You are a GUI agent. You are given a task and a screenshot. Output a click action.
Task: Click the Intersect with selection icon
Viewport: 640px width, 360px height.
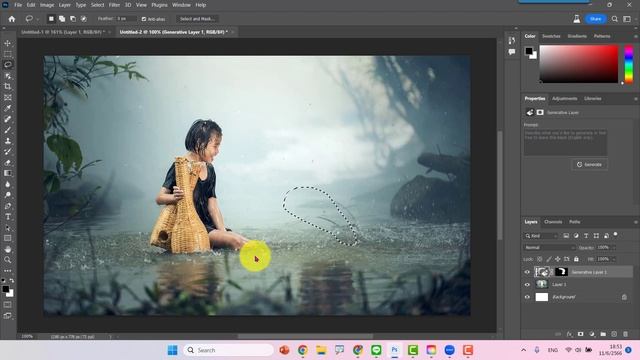[x=84, y=19]
